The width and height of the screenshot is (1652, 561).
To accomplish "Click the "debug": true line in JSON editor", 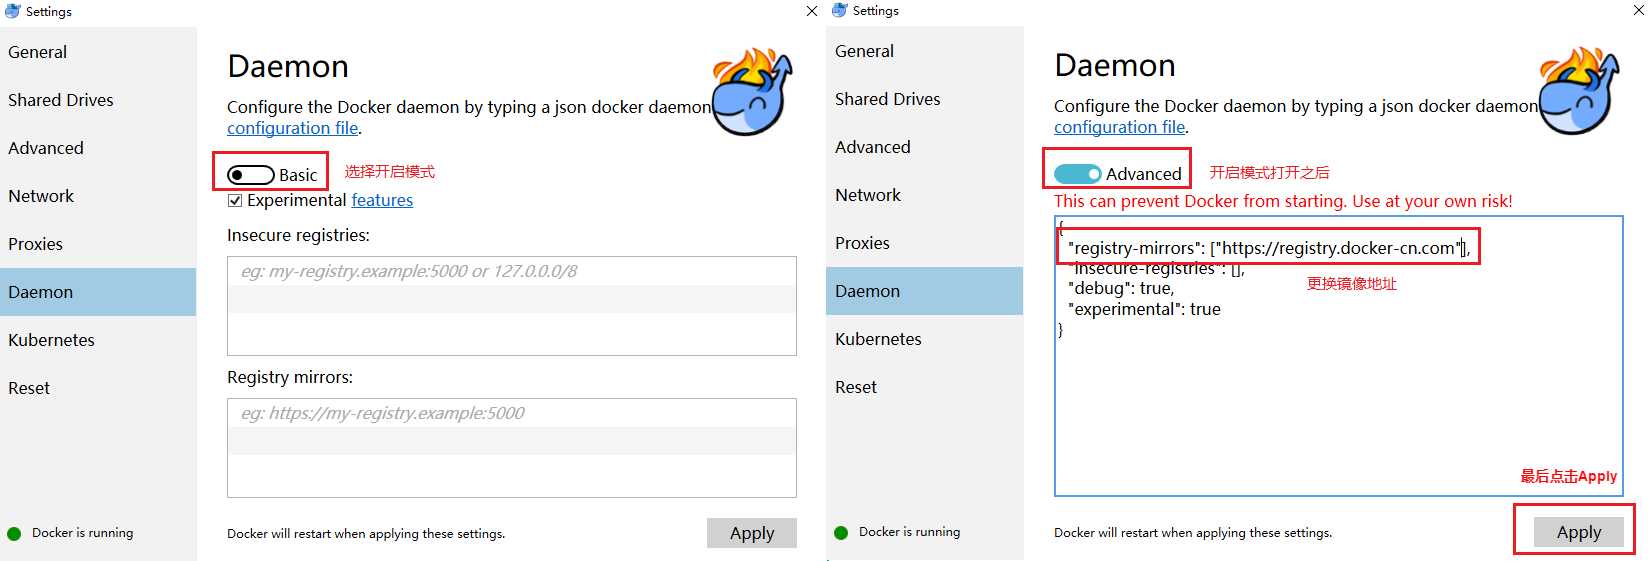I will pyautogui.click(x=1121, y=289).
